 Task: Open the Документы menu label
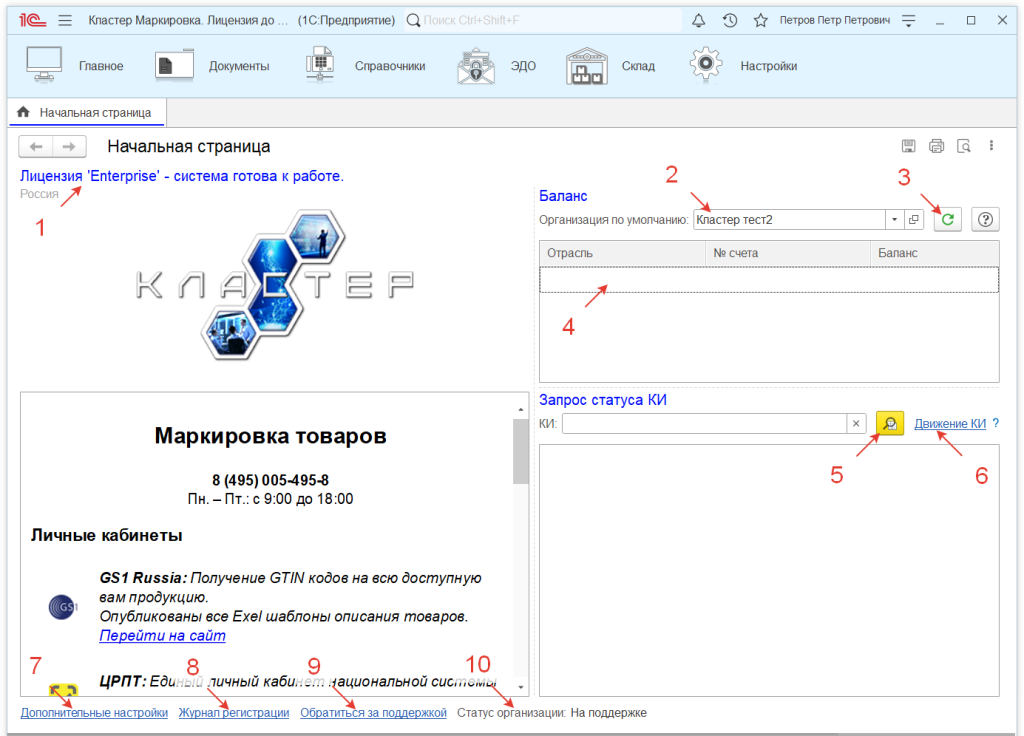click(x=239, y=66)
